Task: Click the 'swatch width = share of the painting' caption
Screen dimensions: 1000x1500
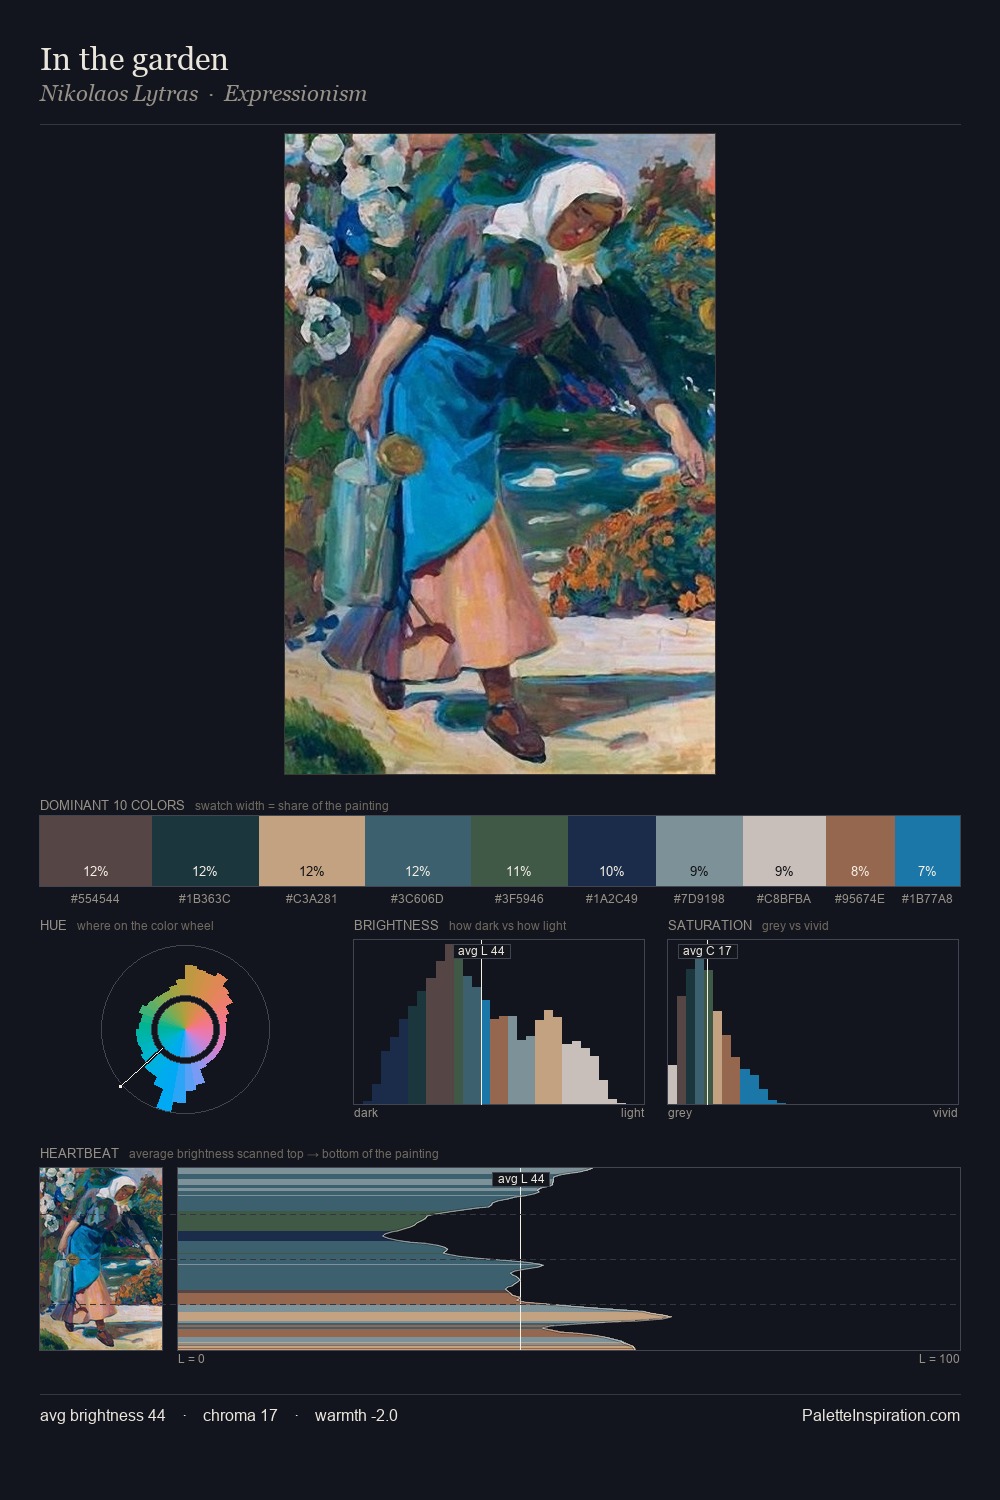Action: click(292, 805)
